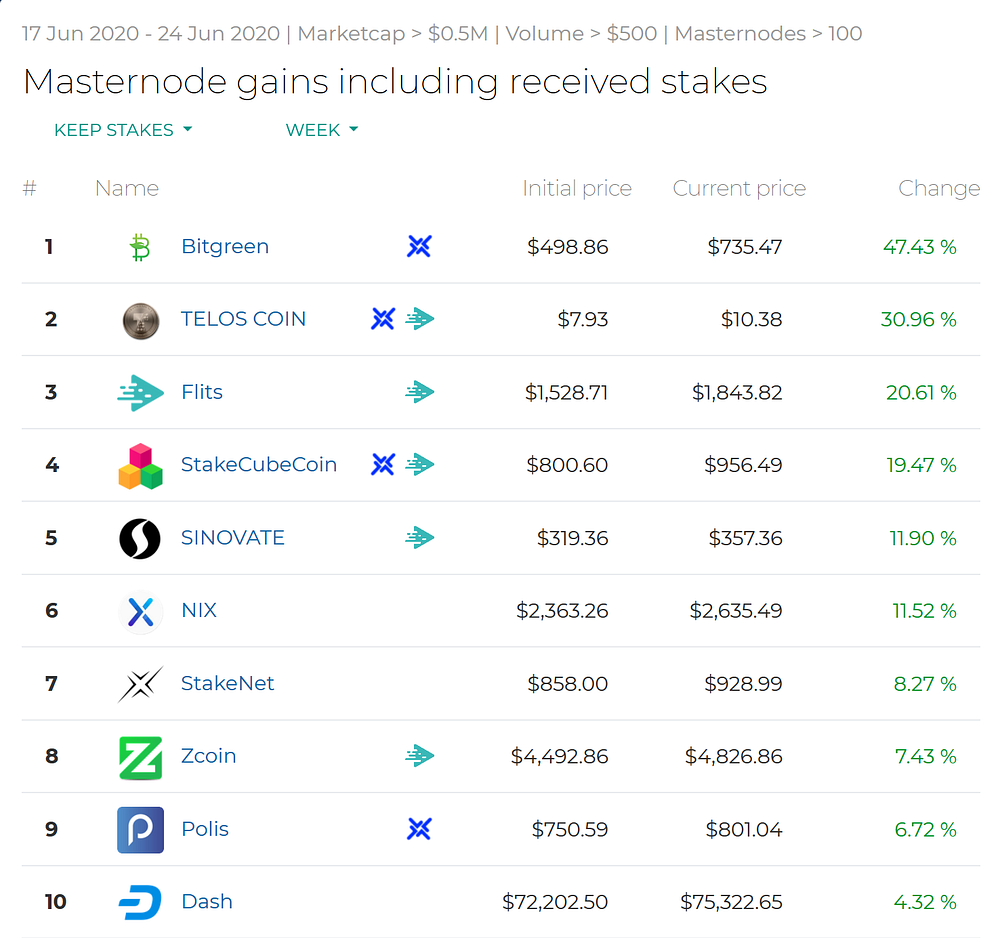Click the TELOS COIN round logo
This screenshot has height=938, width=1000.
140,320
